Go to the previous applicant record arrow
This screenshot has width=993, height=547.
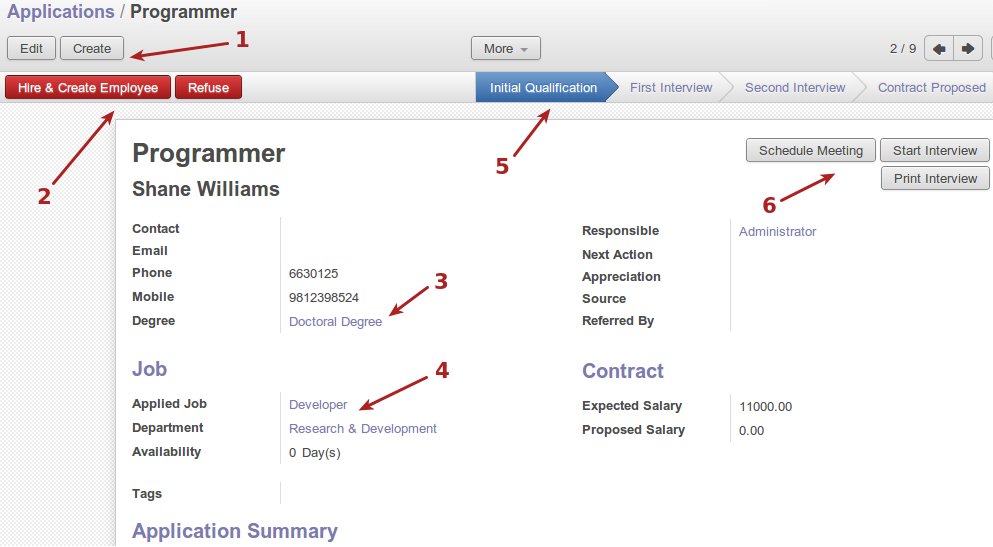point(939,49)
